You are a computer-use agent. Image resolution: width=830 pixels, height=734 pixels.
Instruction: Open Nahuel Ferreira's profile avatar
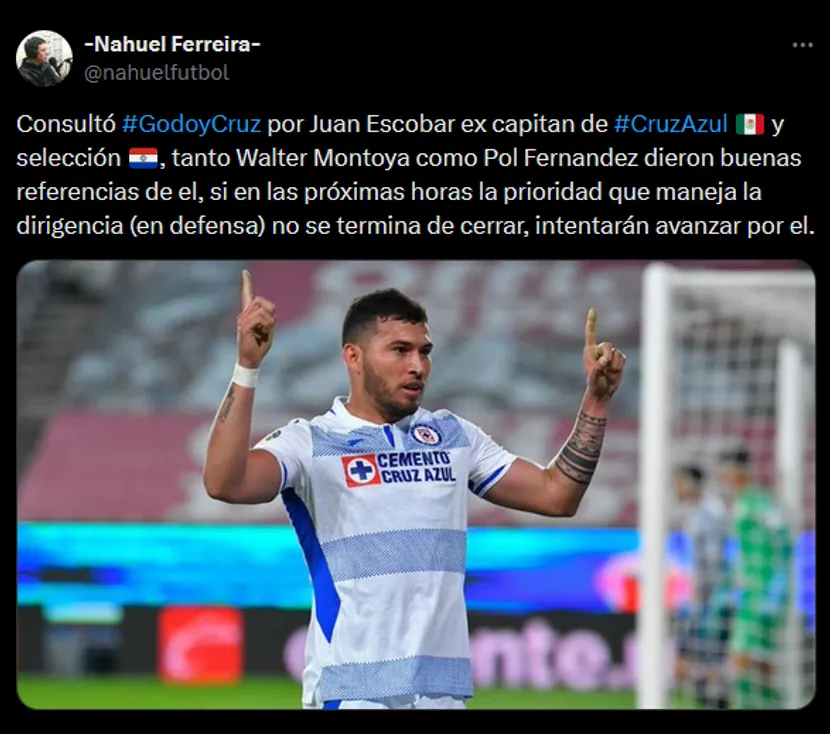coord(44,58)
